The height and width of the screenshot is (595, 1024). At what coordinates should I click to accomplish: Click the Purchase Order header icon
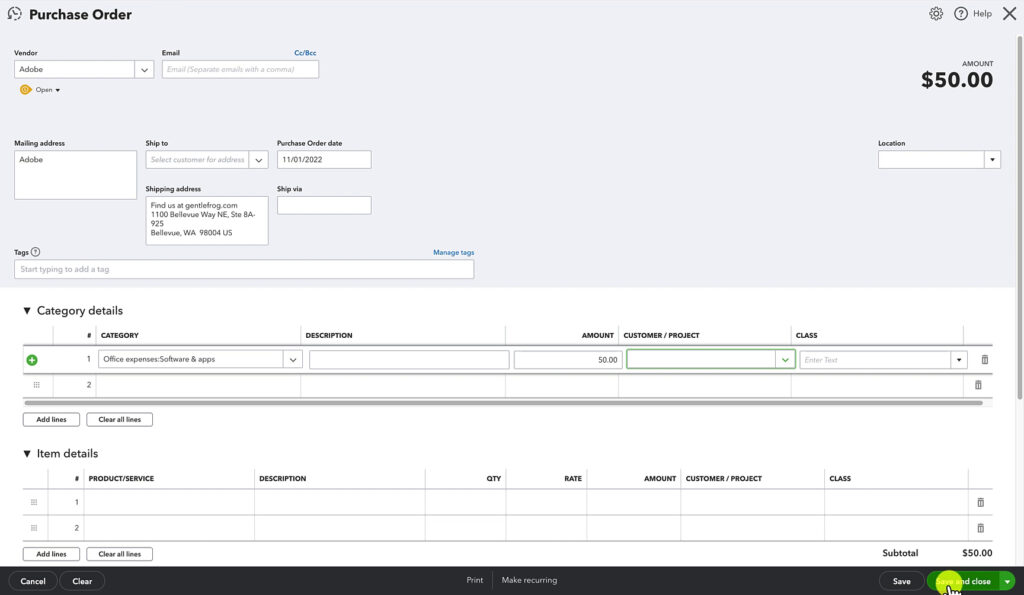coord(14,13)
